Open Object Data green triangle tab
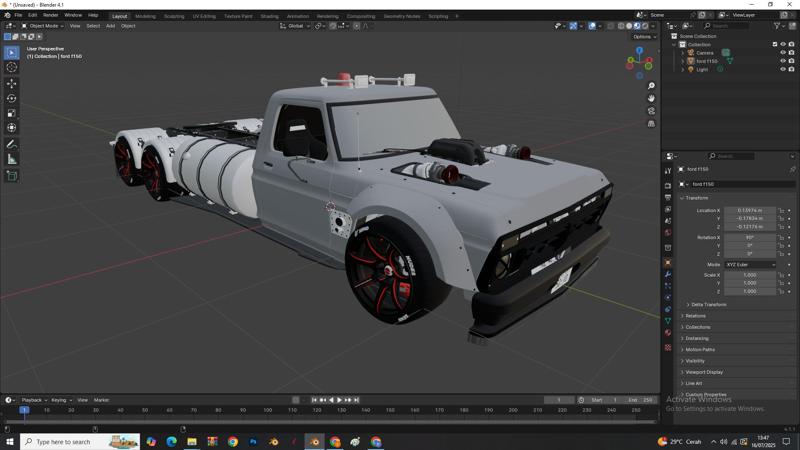This screenshot has width=800, height=450. [668, 321]
